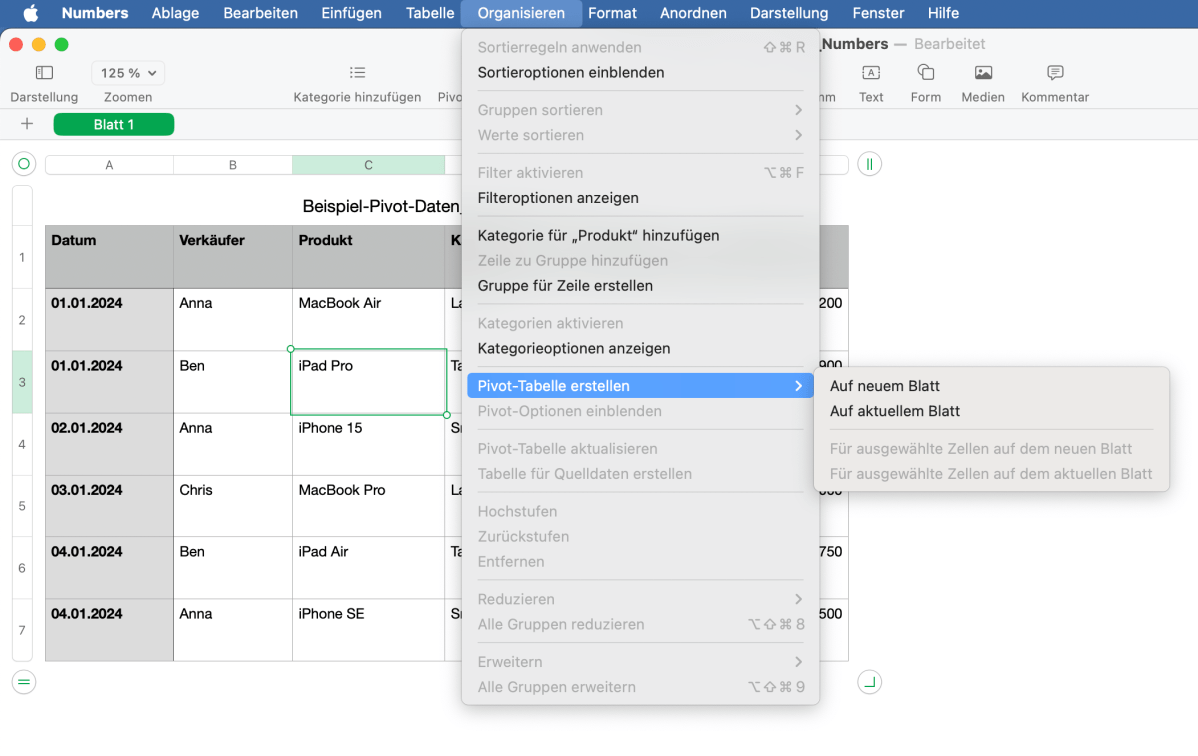Select the table title Beispiel-Pivot-Daten

pos(381,206)
